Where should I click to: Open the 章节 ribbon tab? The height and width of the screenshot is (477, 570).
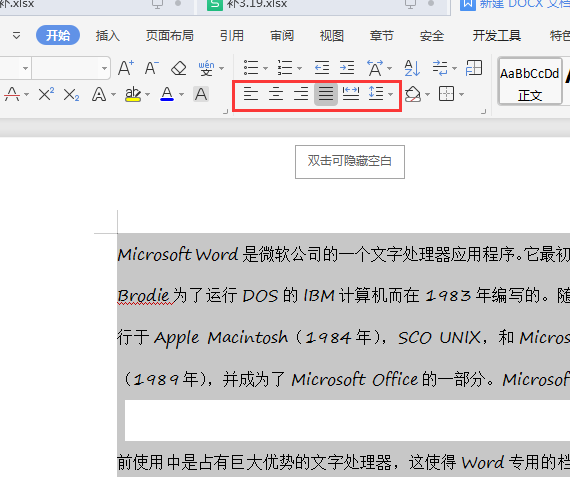click(x=381, y=36)
